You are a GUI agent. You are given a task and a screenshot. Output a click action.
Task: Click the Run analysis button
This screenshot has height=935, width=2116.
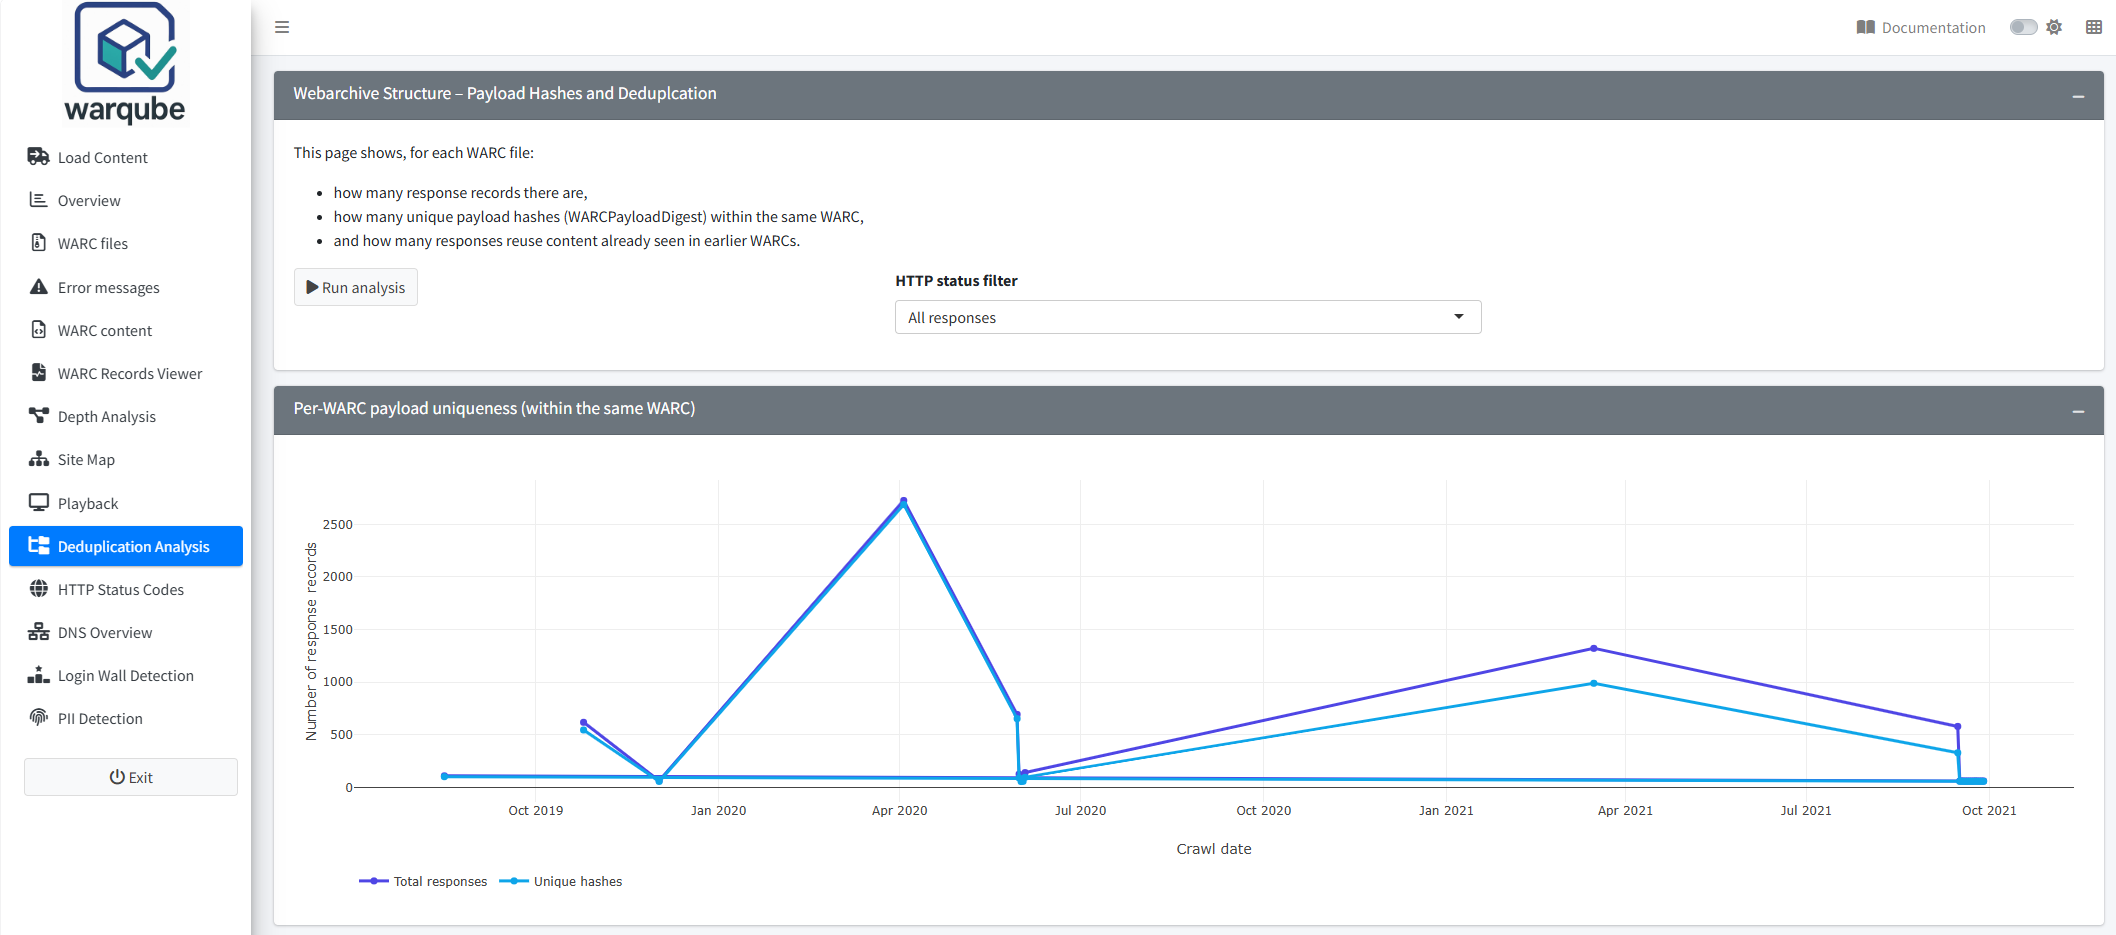[x=356, y=287]
